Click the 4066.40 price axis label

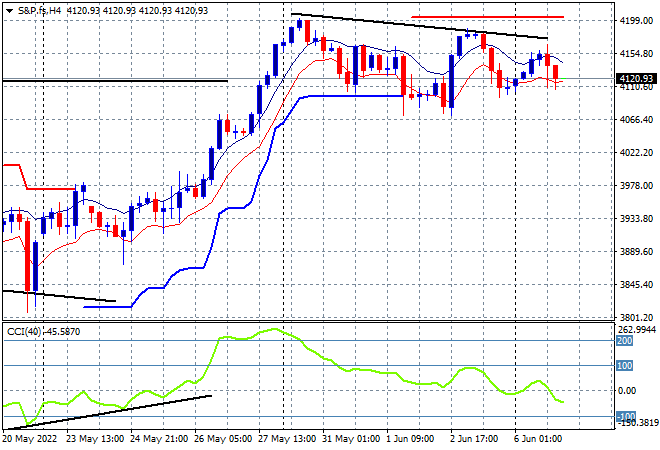[636, 120]
